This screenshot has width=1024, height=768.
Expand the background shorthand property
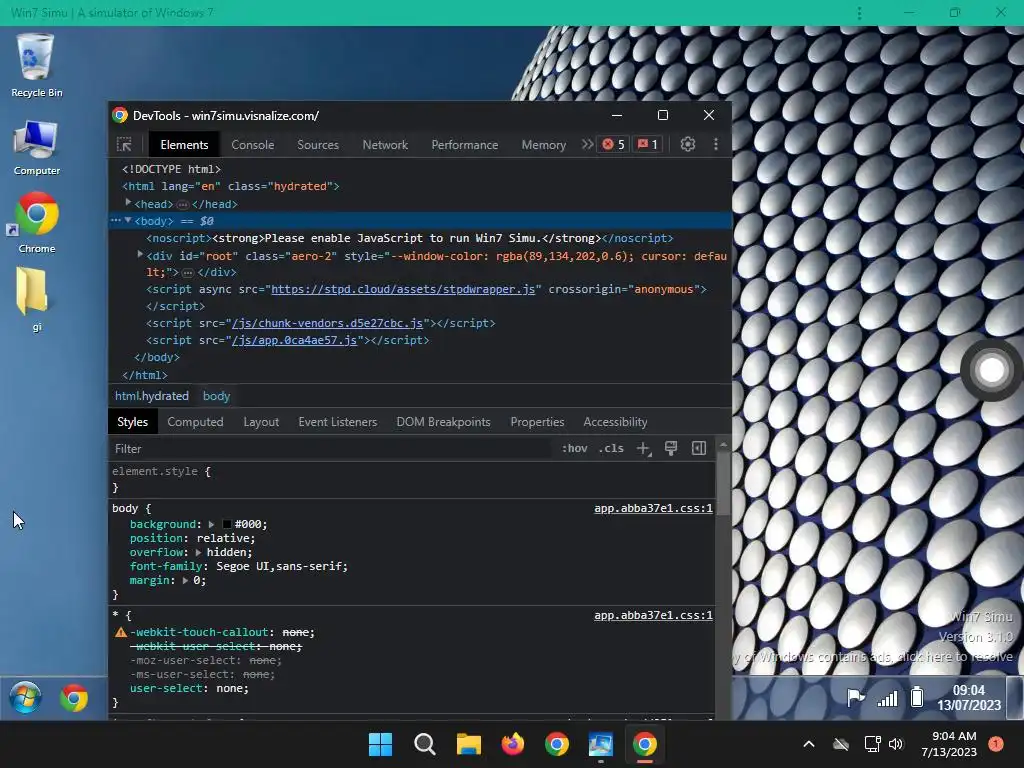[211, 524]
